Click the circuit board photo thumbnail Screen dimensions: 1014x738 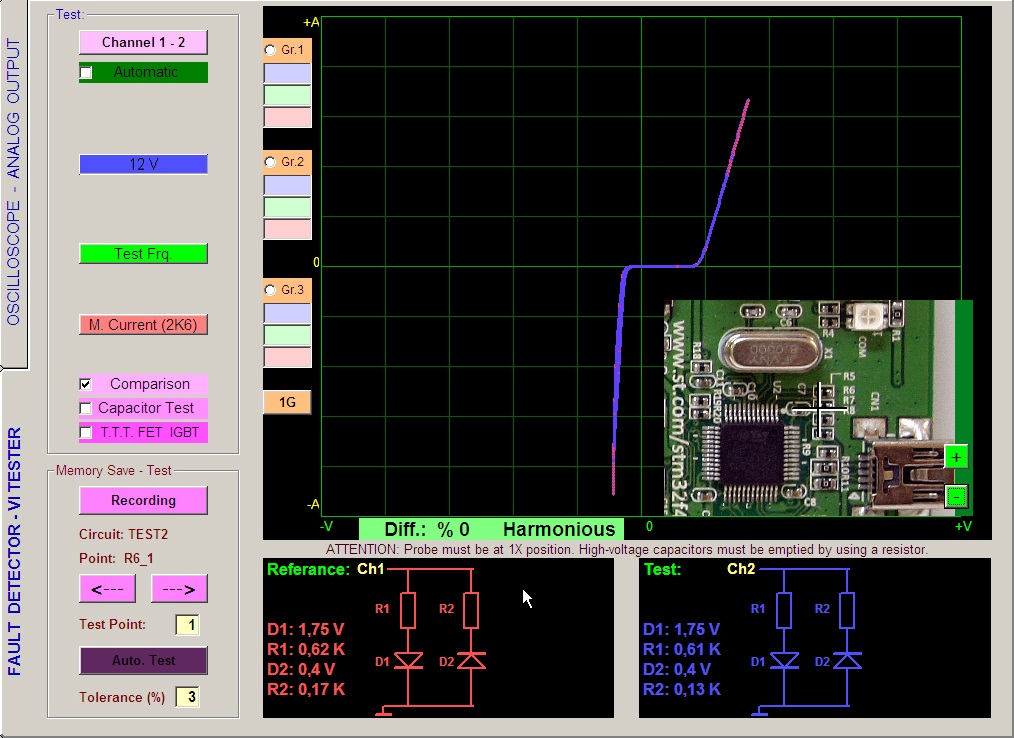click(x=800, y=405)
